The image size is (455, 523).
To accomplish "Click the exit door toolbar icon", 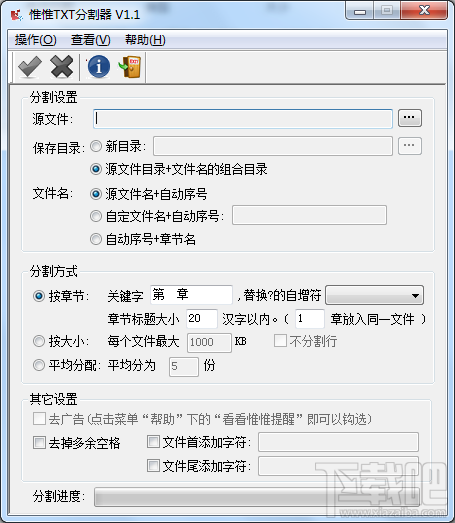I will coord(130,67).
